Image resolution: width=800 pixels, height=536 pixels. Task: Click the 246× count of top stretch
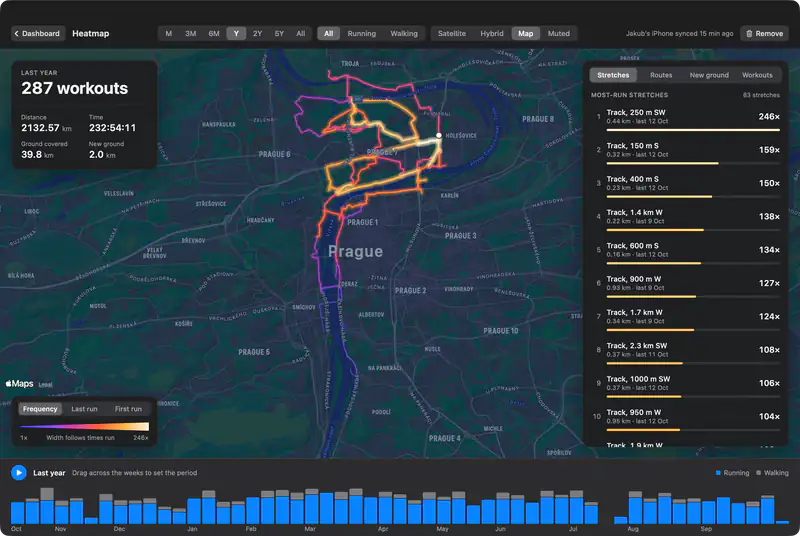pos(769,117)
